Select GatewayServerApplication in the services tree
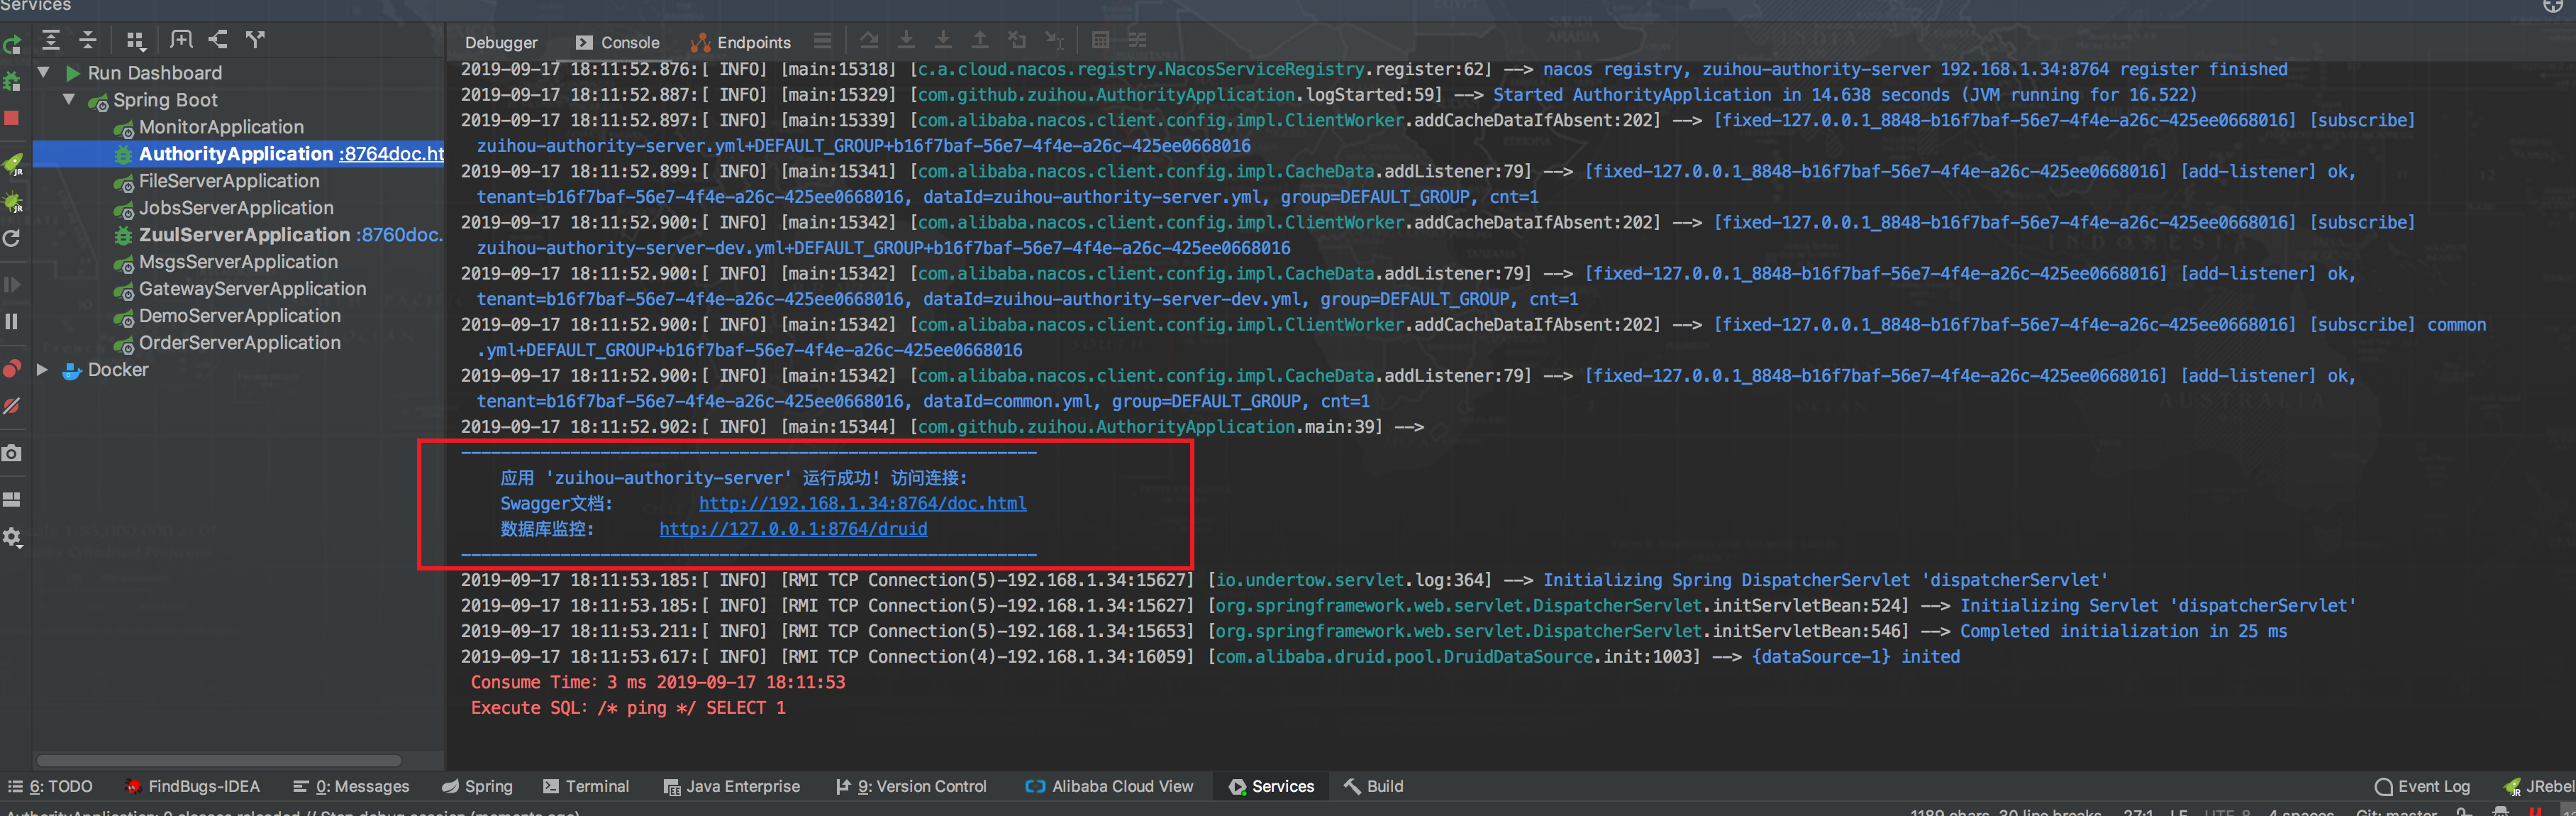The height and width of the screenshot is (816, 2576). tap(252, 289)
